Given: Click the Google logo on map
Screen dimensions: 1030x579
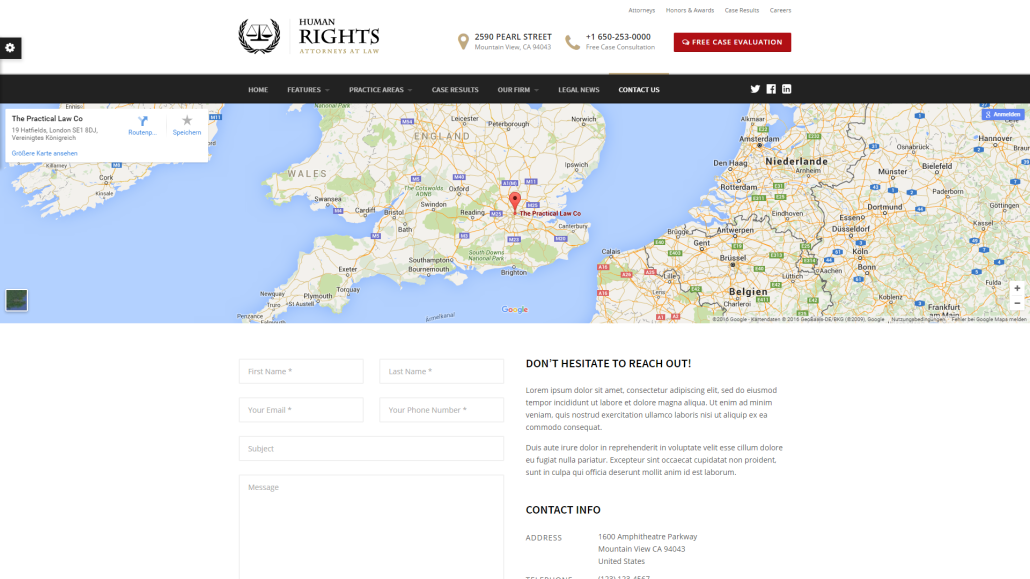Looking at the screenshot, I should click(514, 310).
